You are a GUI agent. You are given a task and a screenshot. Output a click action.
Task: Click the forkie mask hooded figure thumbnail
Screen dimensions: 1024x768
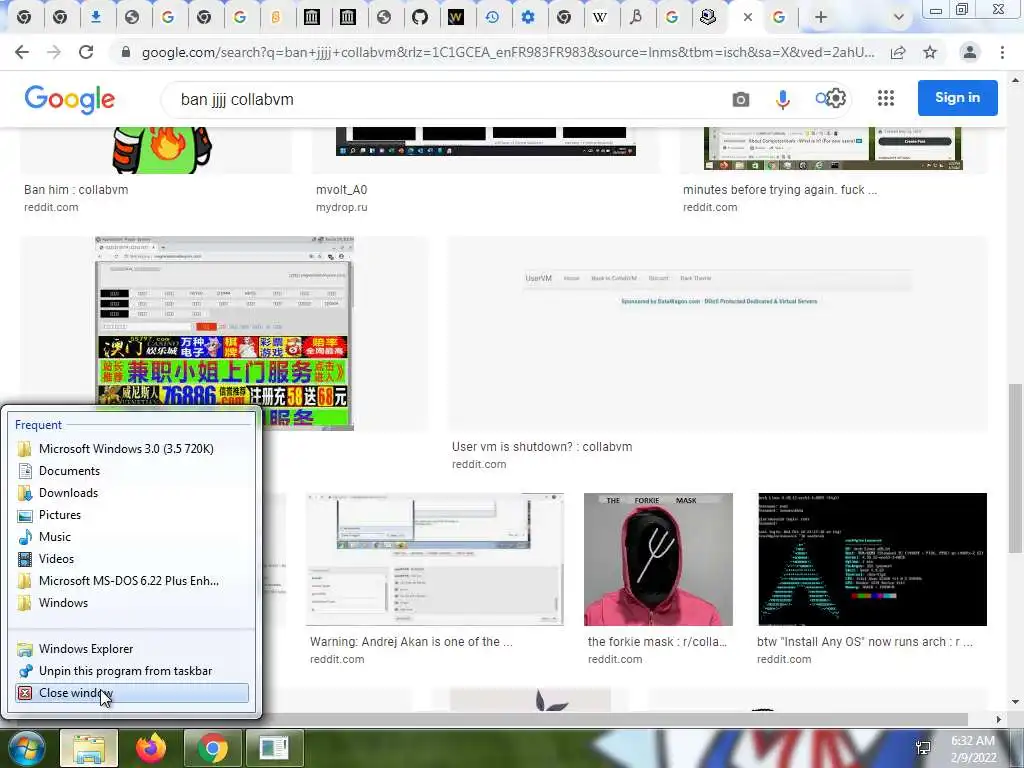658,559
